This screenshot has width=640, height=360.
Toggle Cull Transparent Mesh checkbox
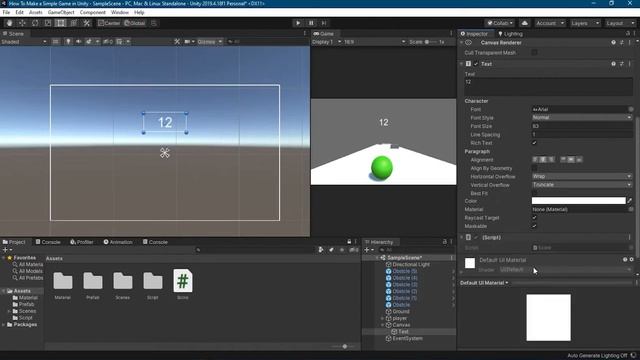pos(534,53)
